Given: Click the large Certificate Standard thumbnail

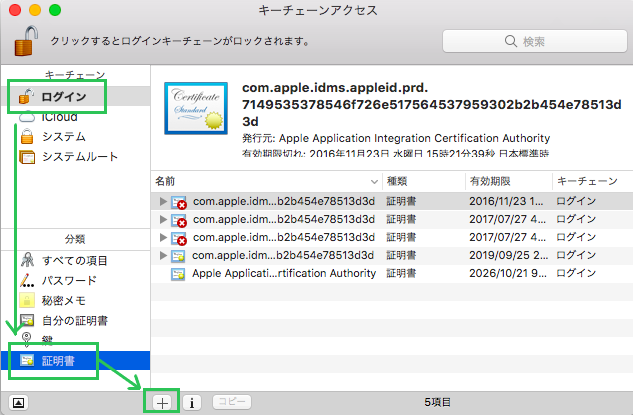Looking at the screenshot, I should click(196, 108).
